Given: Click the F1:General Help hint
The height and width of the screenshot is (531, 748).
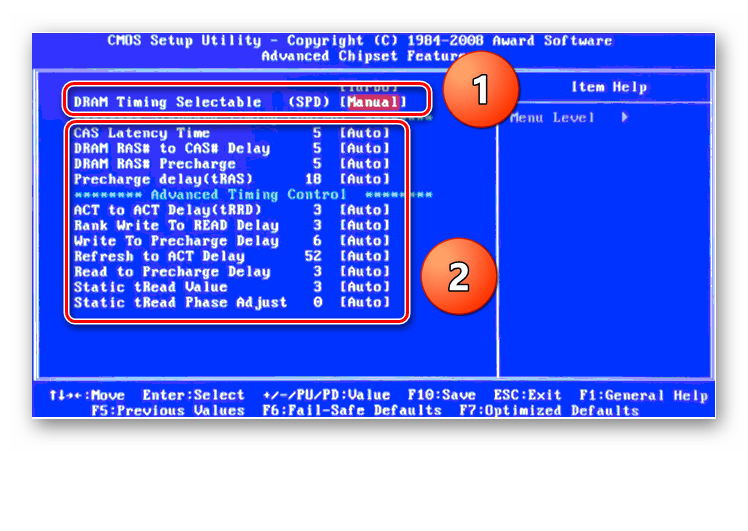Looking at the screenshot, I should click(644, 395).
